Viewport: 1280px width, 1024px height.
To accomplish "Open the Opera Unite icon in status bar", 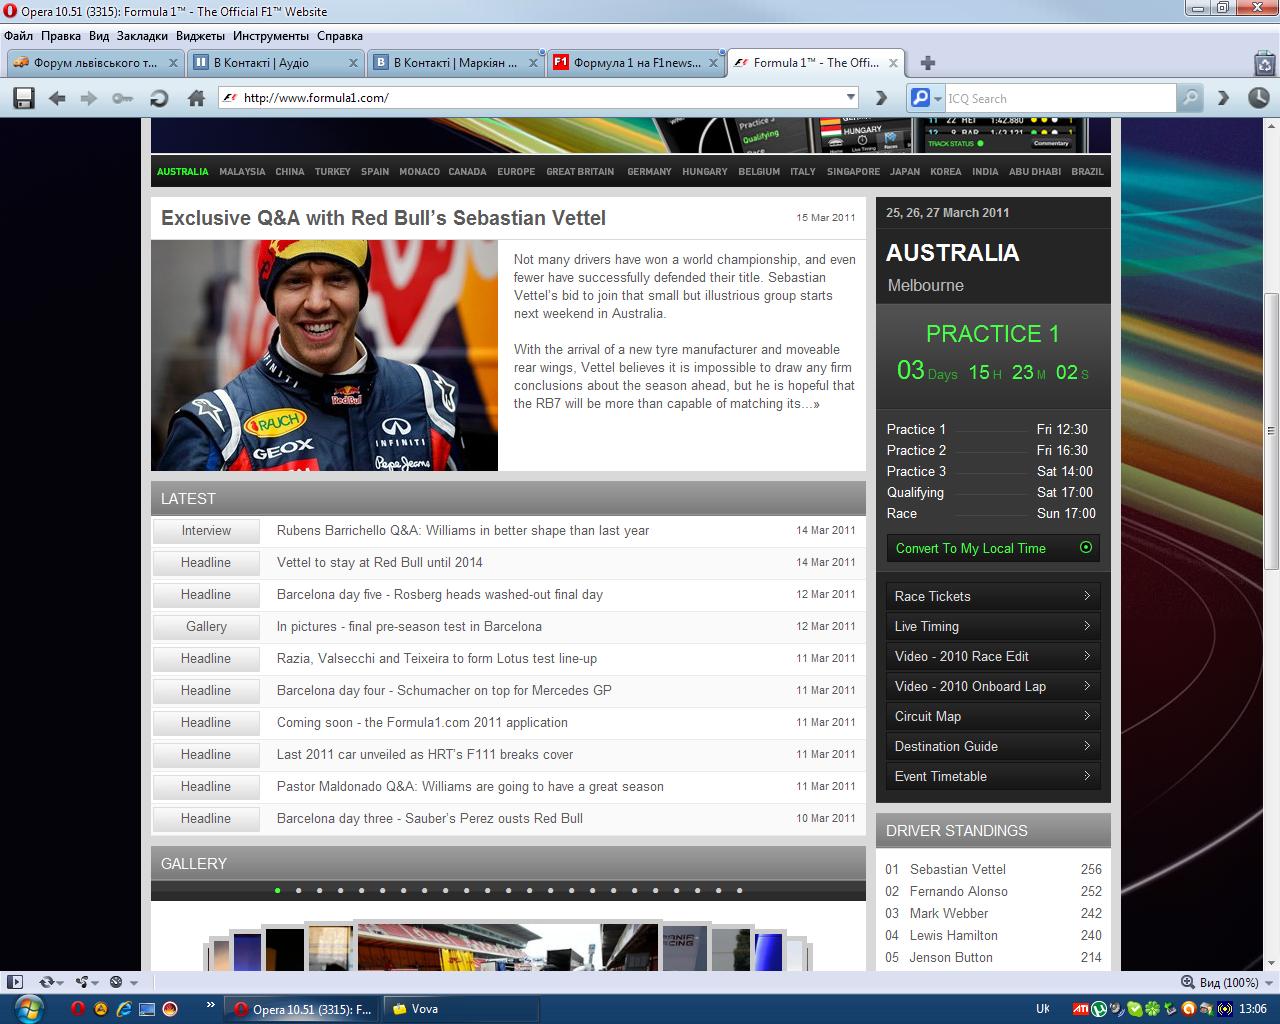I will point(81,982).
